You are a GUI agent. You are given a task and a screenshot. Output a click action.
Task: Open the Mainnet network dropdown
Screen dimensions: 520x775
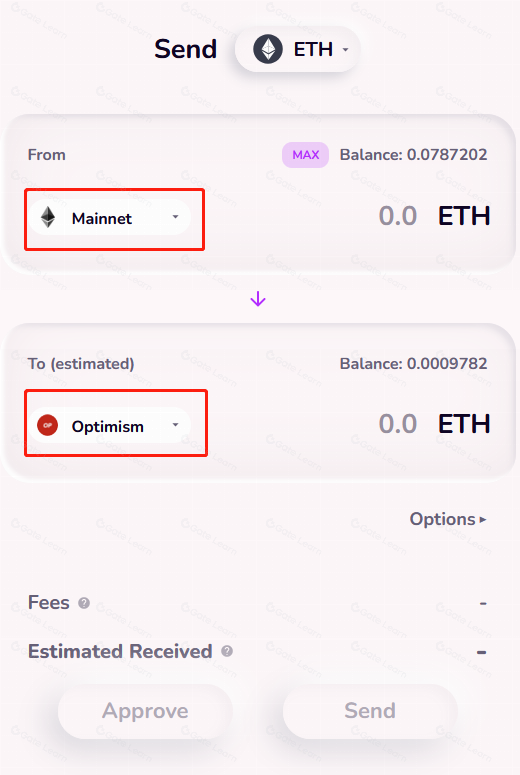tap(110, 217)
